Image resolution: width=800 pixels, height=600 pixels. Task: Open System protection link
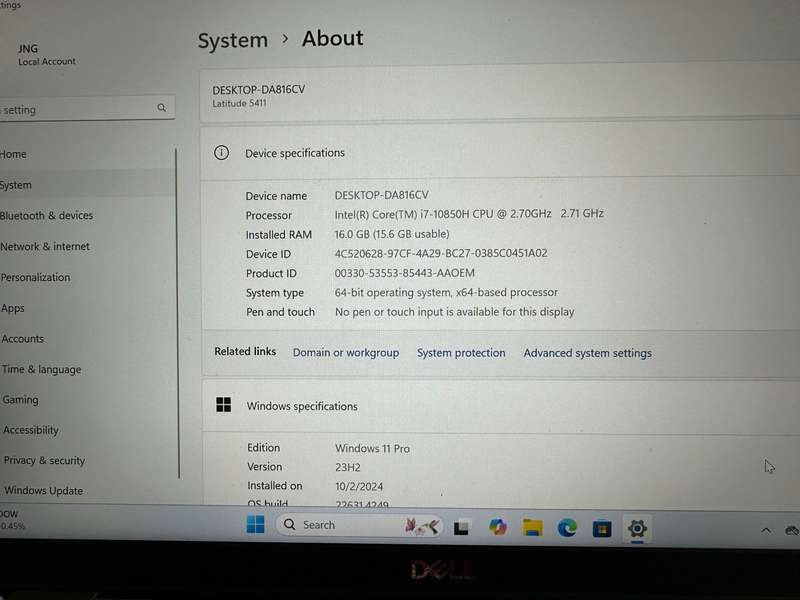click(x=461, y=353)
